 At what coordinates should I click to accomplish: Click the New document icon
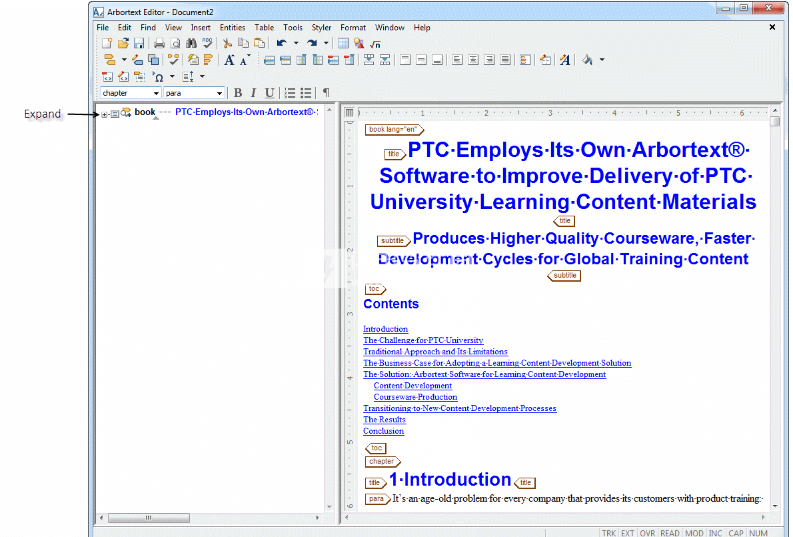click(x=107, y=43)
